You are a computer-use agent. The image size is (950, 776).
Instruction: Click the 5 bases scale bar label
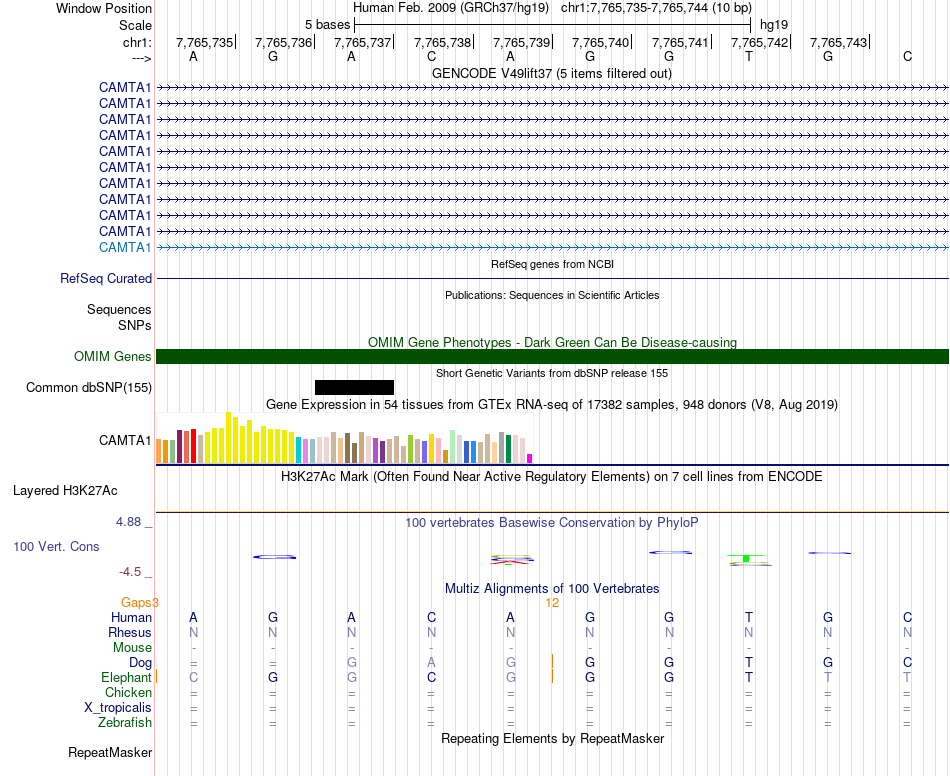[327, 25]
